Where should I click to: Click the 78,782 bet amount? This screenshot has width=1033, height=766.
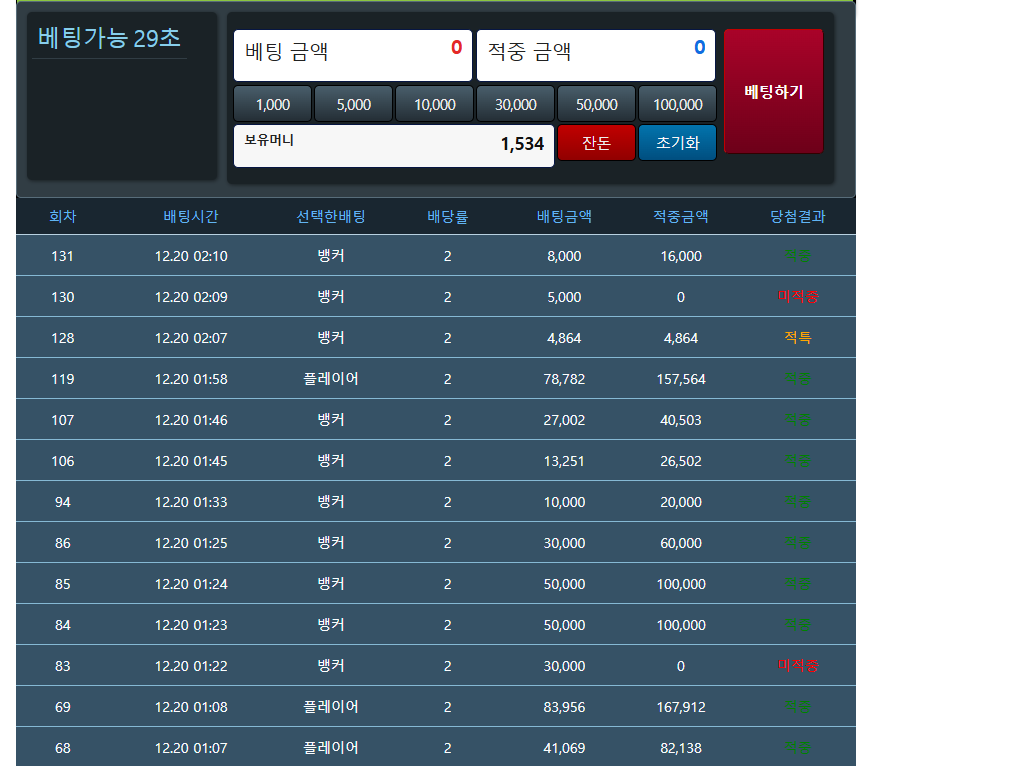(564, 379)
